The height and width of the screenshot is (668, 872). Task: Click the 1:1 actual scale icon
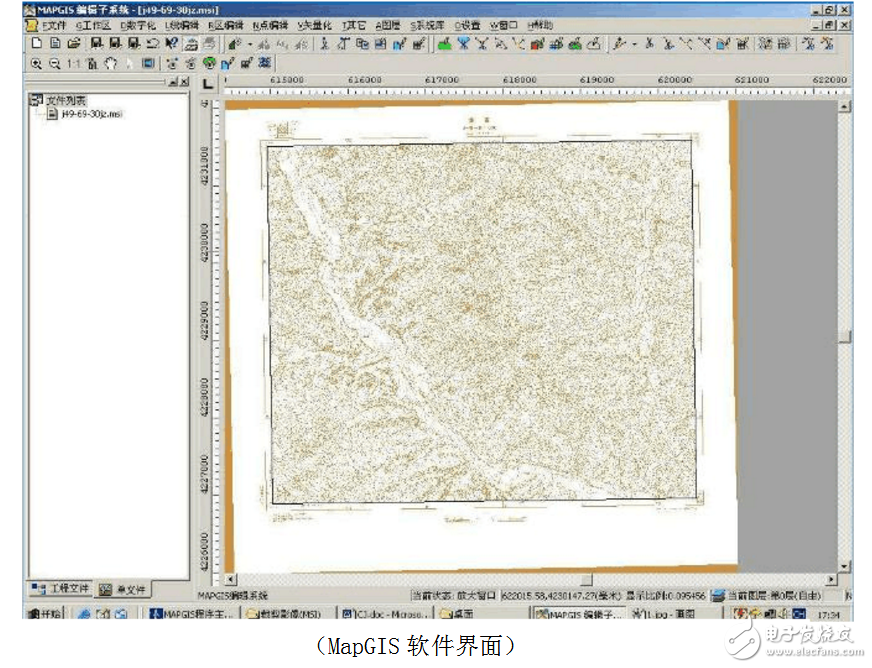click(74, 62)
